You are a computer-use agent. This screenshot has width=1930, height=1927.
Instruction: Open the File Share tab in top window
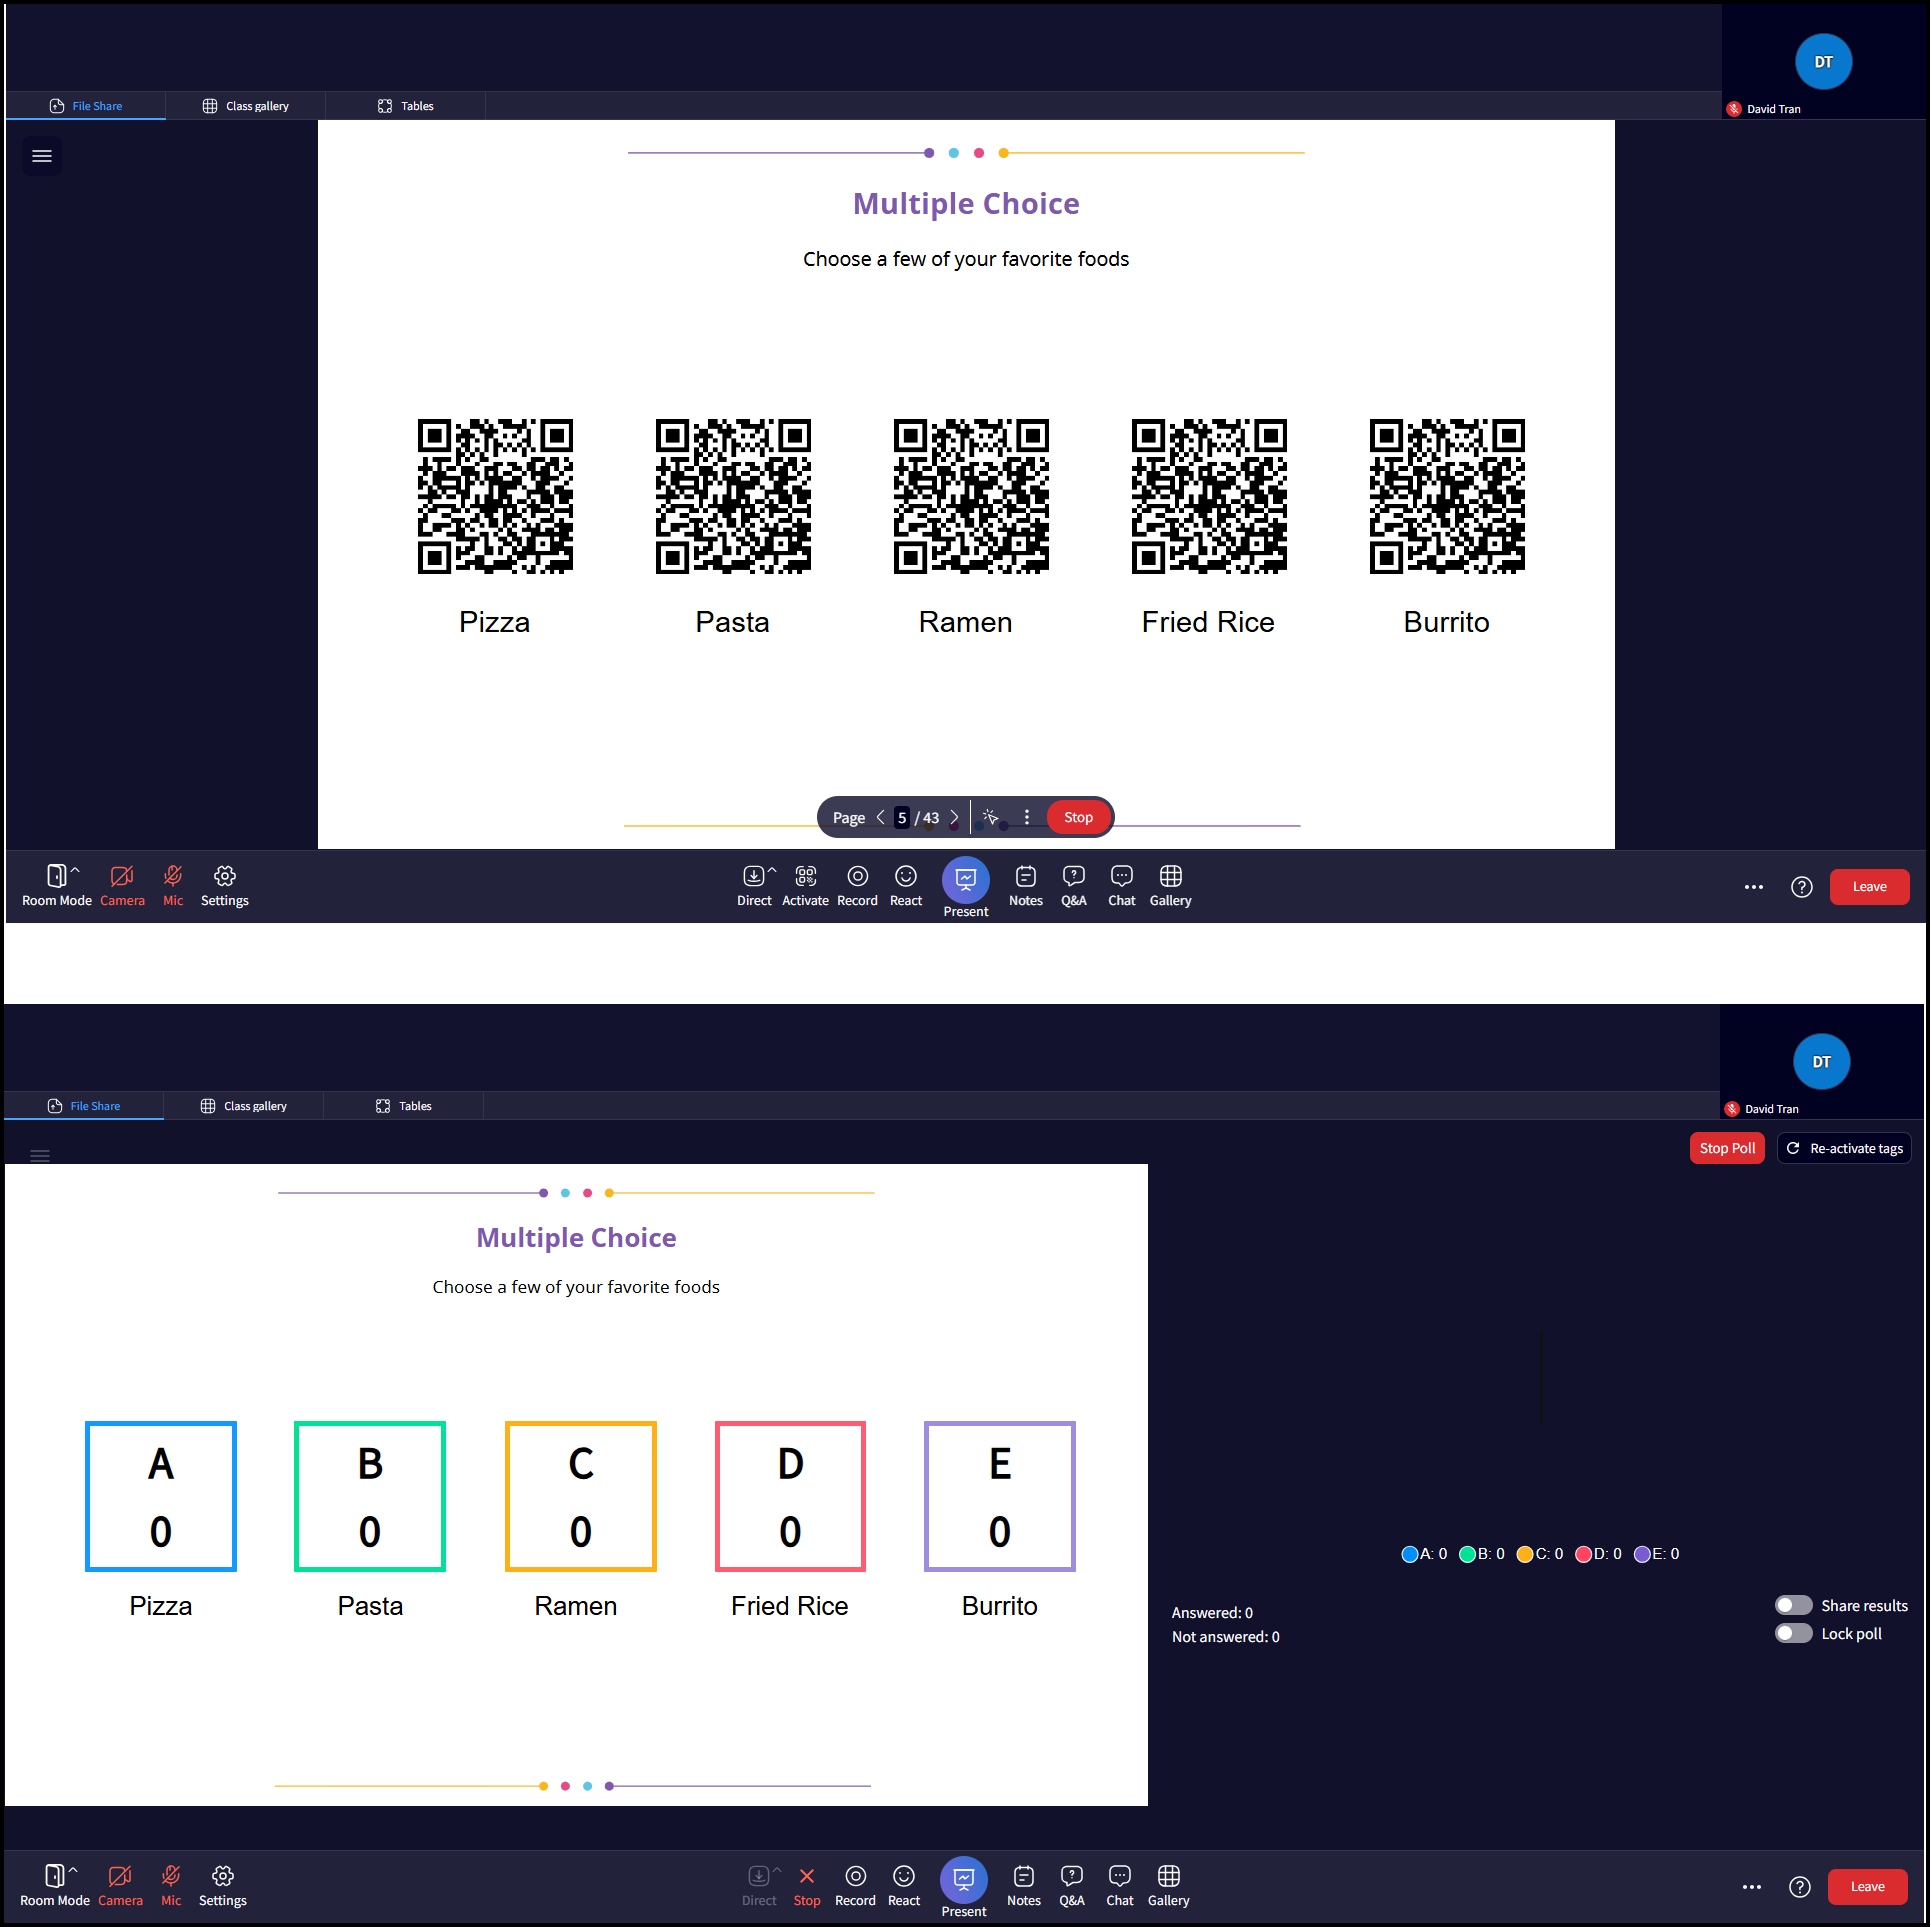point(86,106)
